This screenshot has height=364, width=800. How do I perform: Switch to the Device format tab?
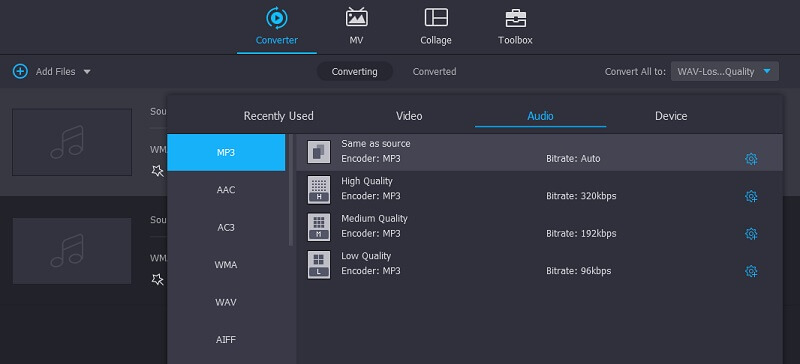(671, 116)
